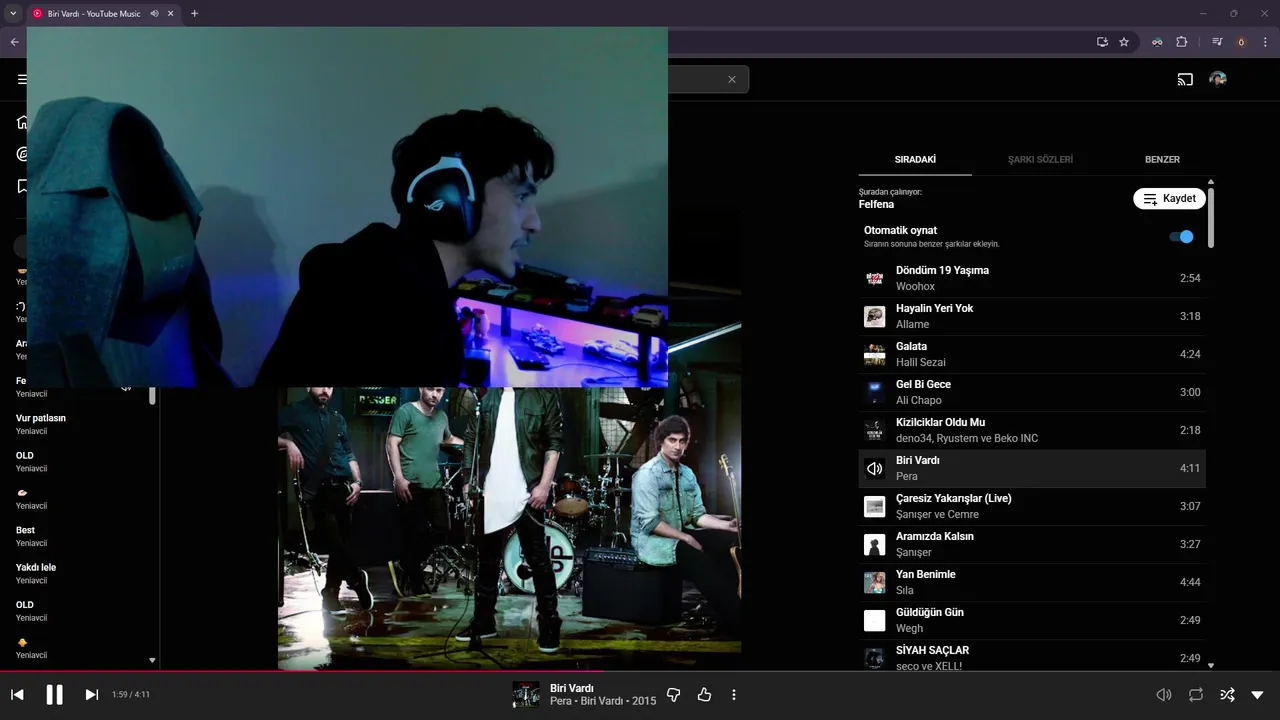Open the Extensions puzzle icon
This screenshot has height=720, width=1280.
[1182, 42]
